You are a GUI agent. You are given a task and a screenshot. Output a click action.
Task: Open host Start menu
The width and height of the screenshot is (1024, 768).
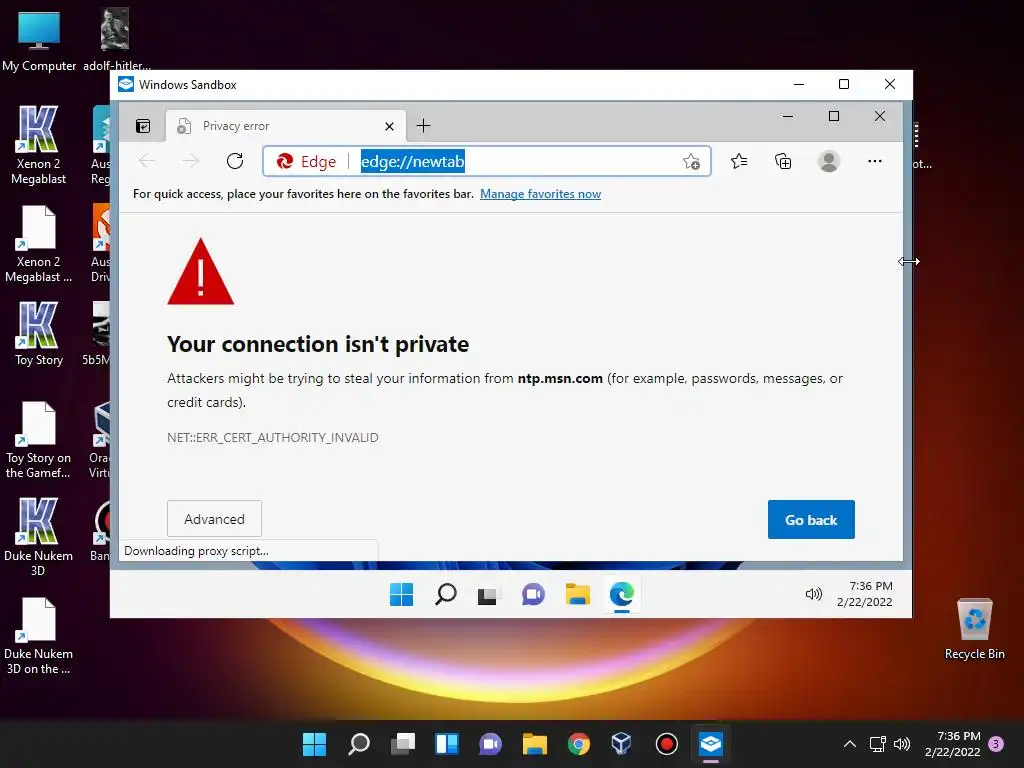pos(314,744)
